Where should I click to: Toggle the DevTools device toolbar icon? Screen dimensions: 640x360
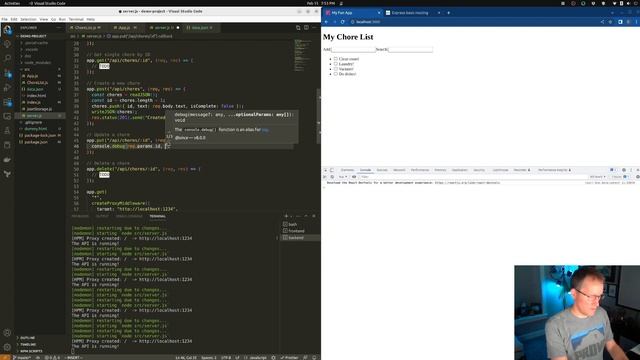(x=332, y=170)
